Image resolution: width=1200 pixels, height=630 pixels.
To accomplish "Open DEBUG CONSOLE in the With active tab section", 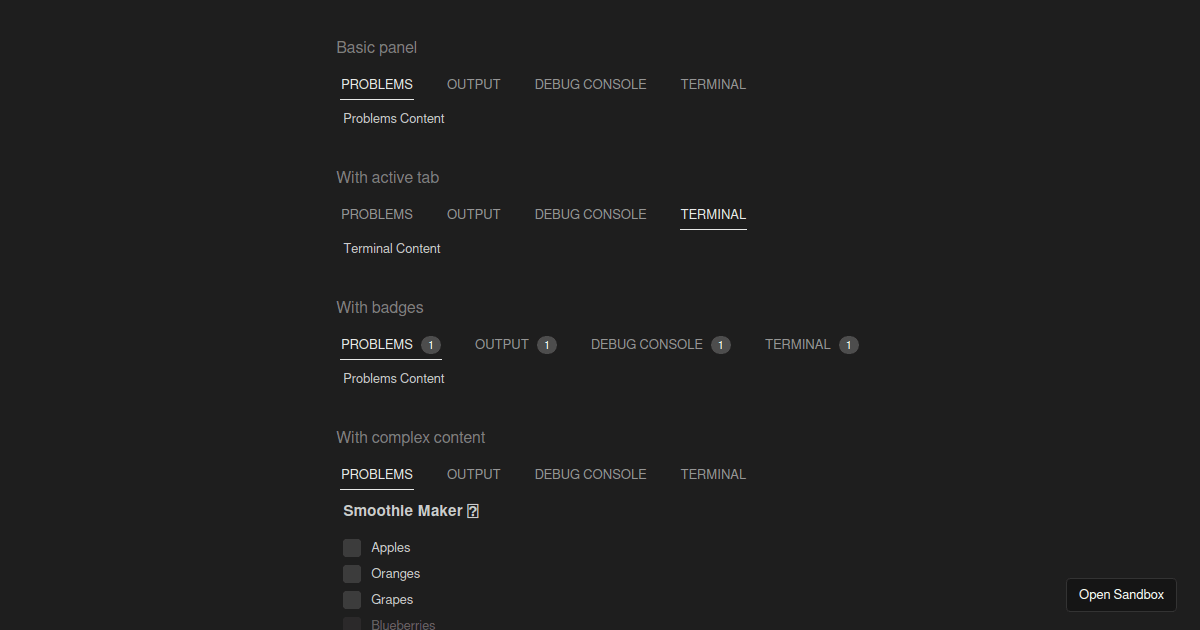I will pos(590,214).
